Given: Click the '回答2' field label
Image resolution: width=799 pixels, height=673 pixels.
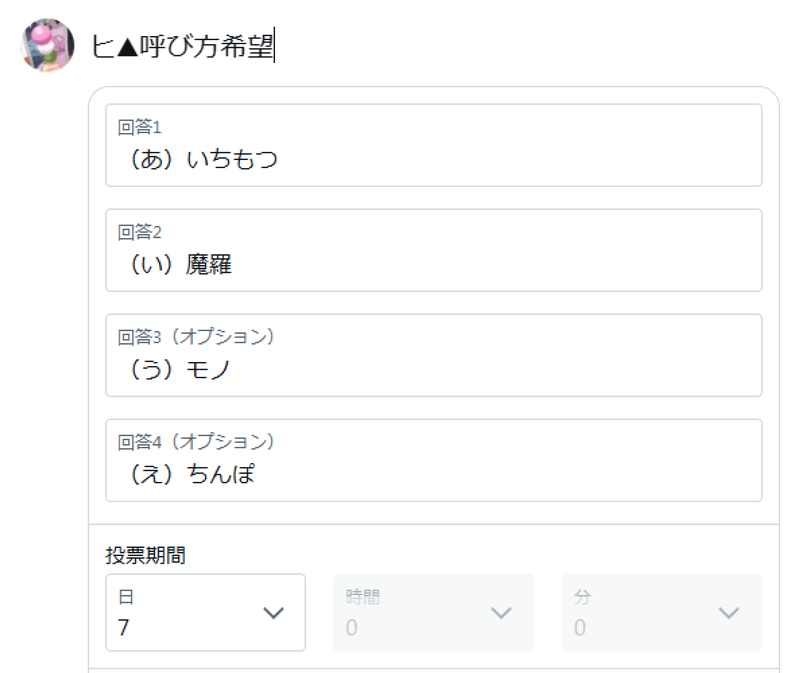Looking at the screenshot, I should (x=140, y=233).
